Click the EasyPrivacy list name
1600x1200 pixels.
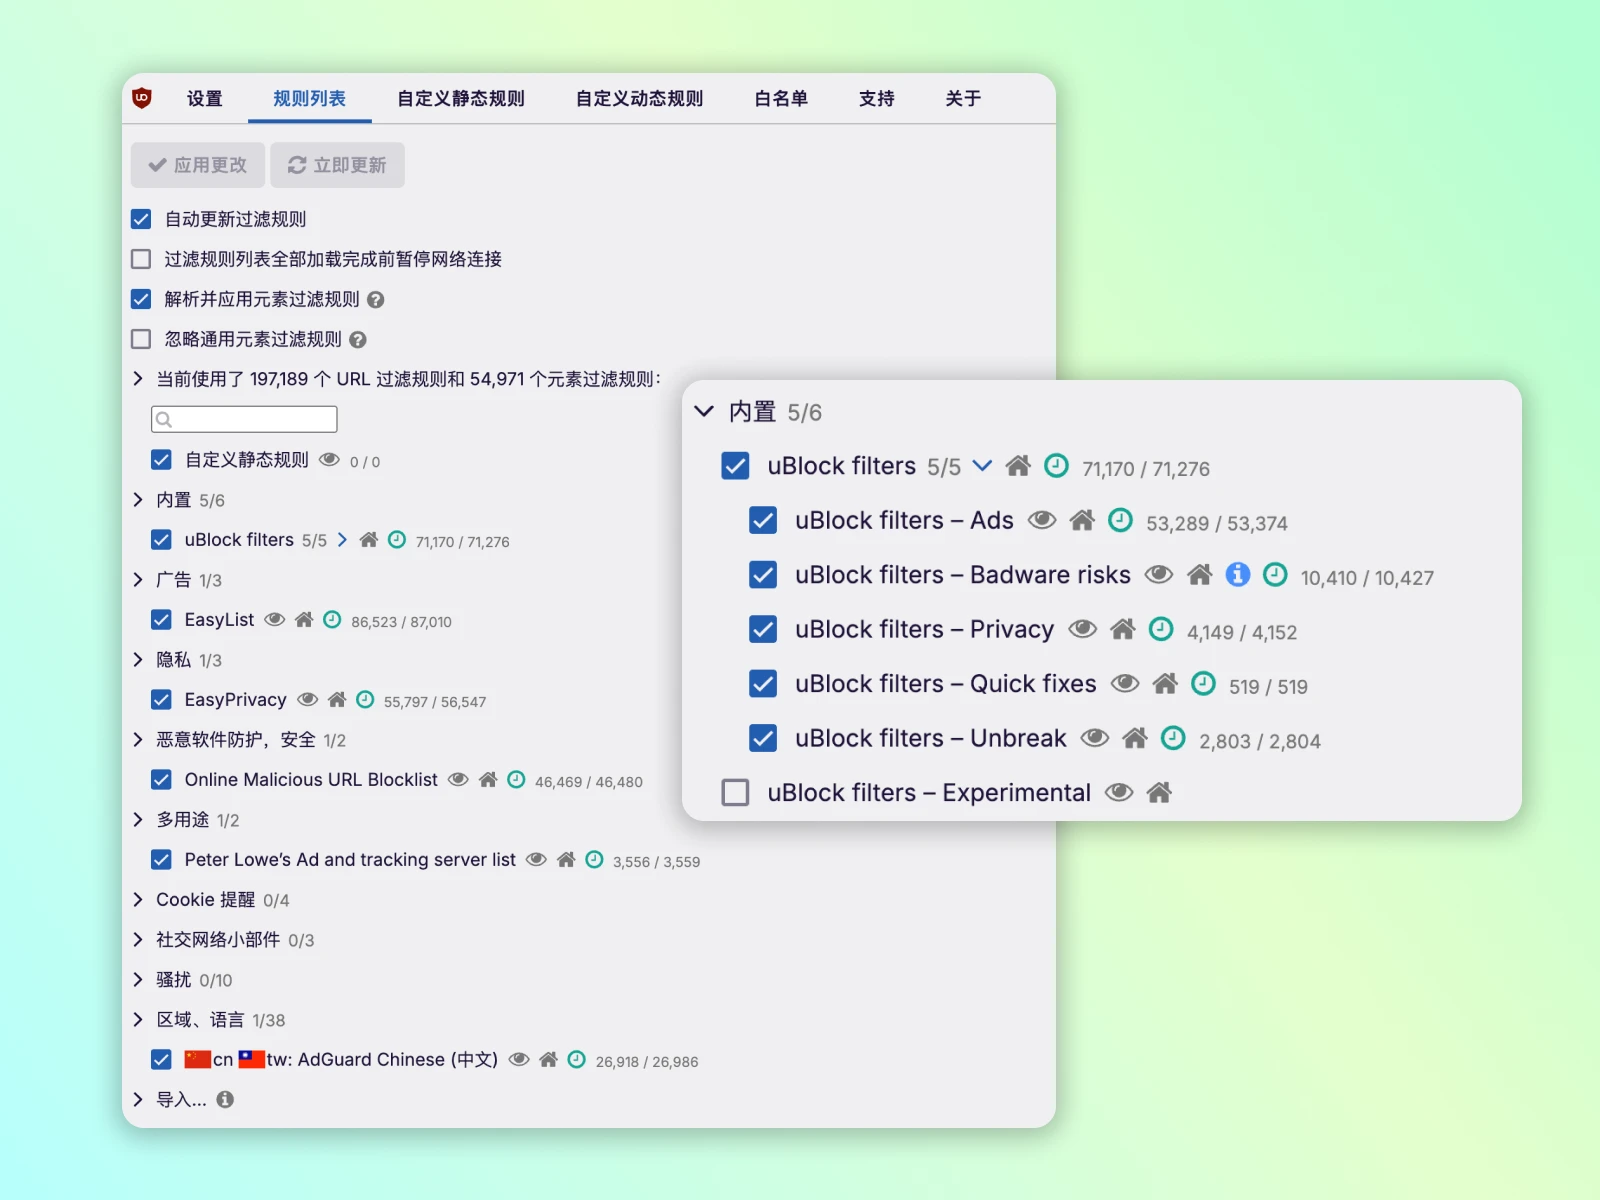(x=235, y=700)
